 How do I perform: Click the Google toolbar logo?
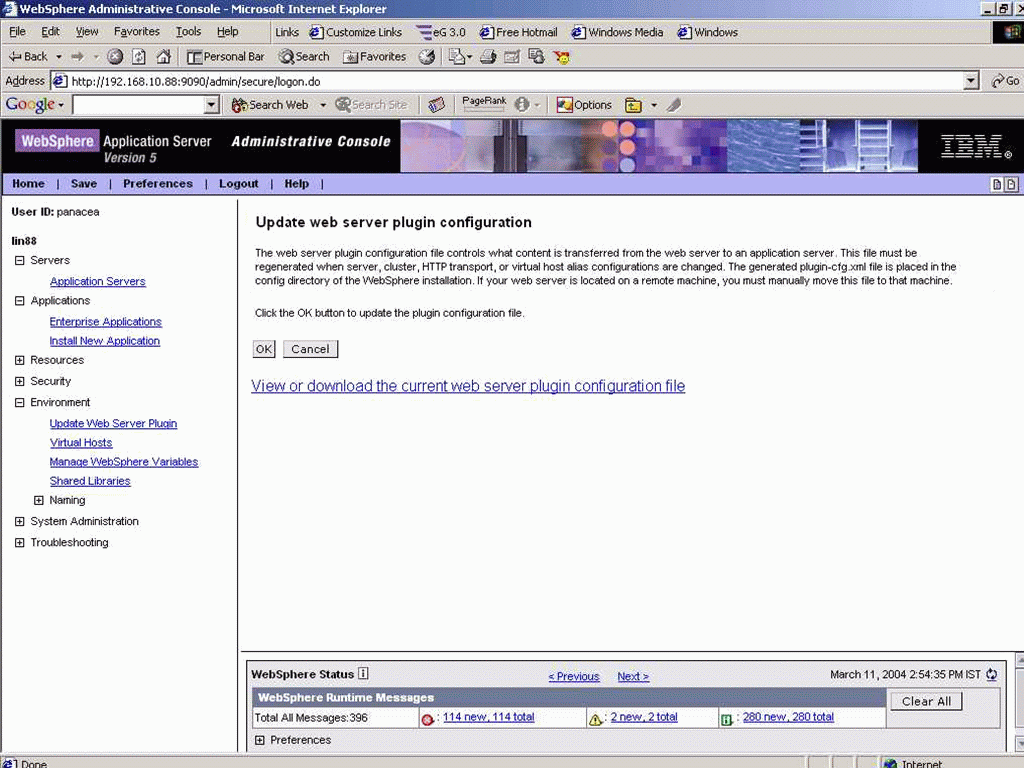click(30, 104)
